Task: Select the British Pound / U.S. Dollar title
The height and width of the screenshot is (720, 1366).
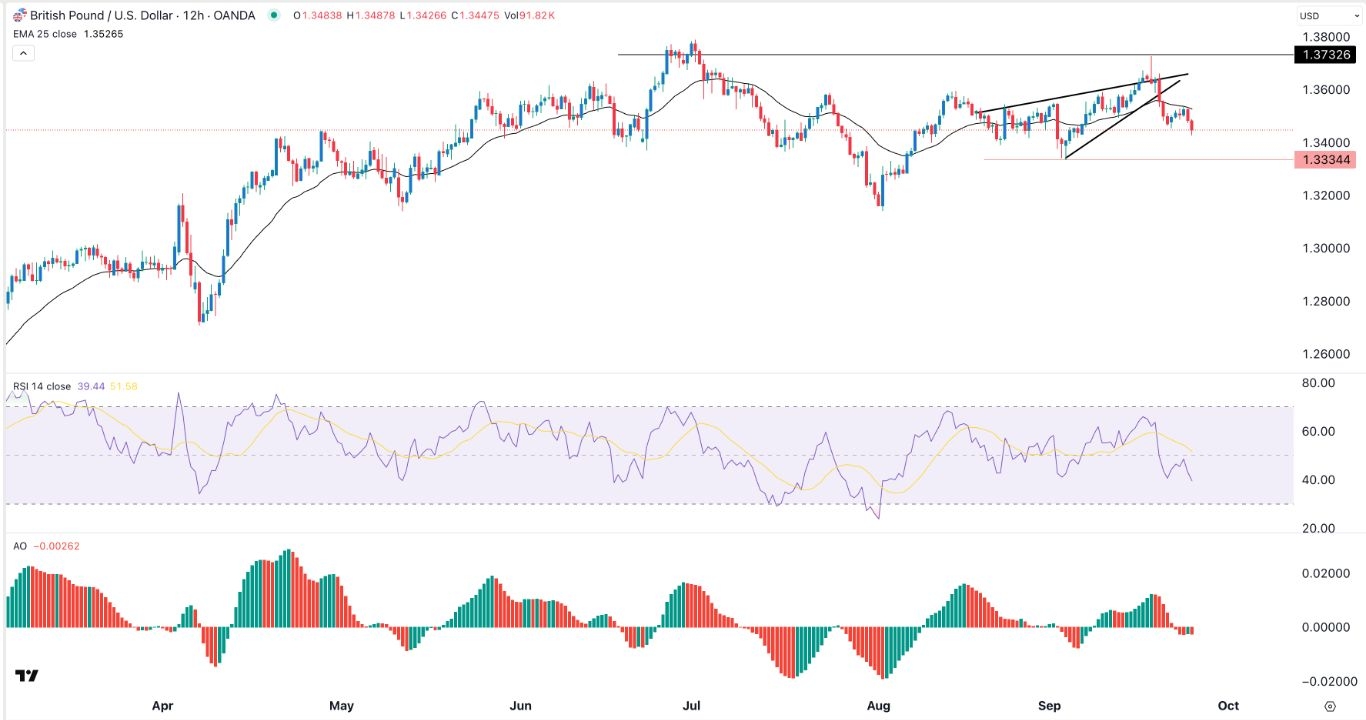Action: coord(100,14)
